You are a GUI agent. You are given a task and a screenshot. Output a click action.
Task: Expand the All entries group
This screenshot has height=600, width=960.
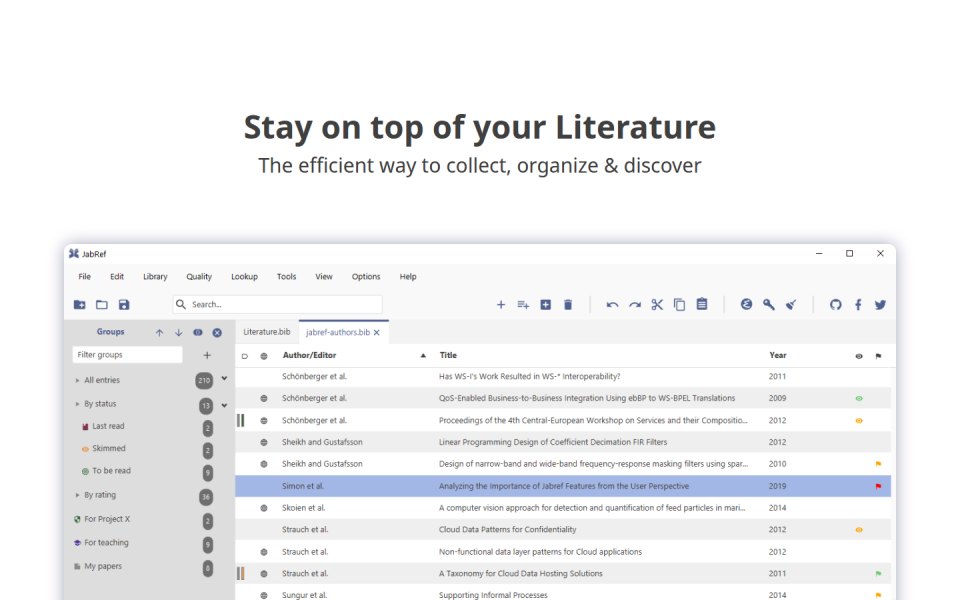tap(77, 380)
